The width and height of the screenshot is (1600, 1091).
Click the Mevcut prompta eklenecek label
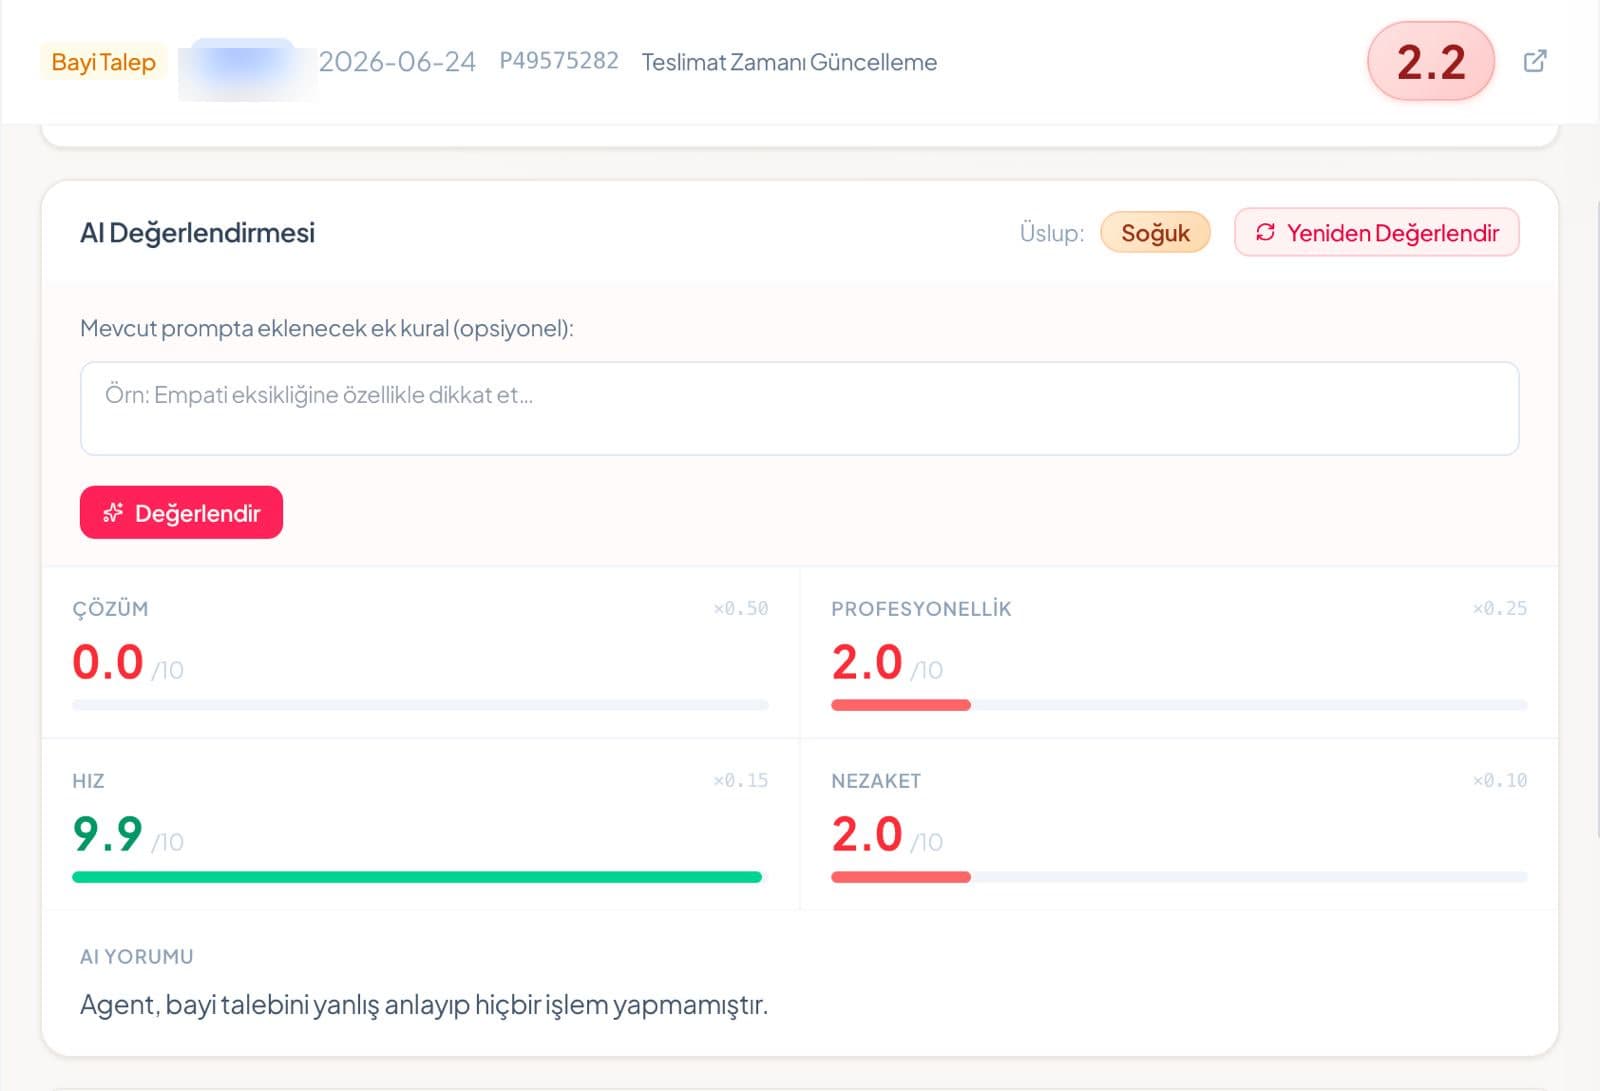327,328
